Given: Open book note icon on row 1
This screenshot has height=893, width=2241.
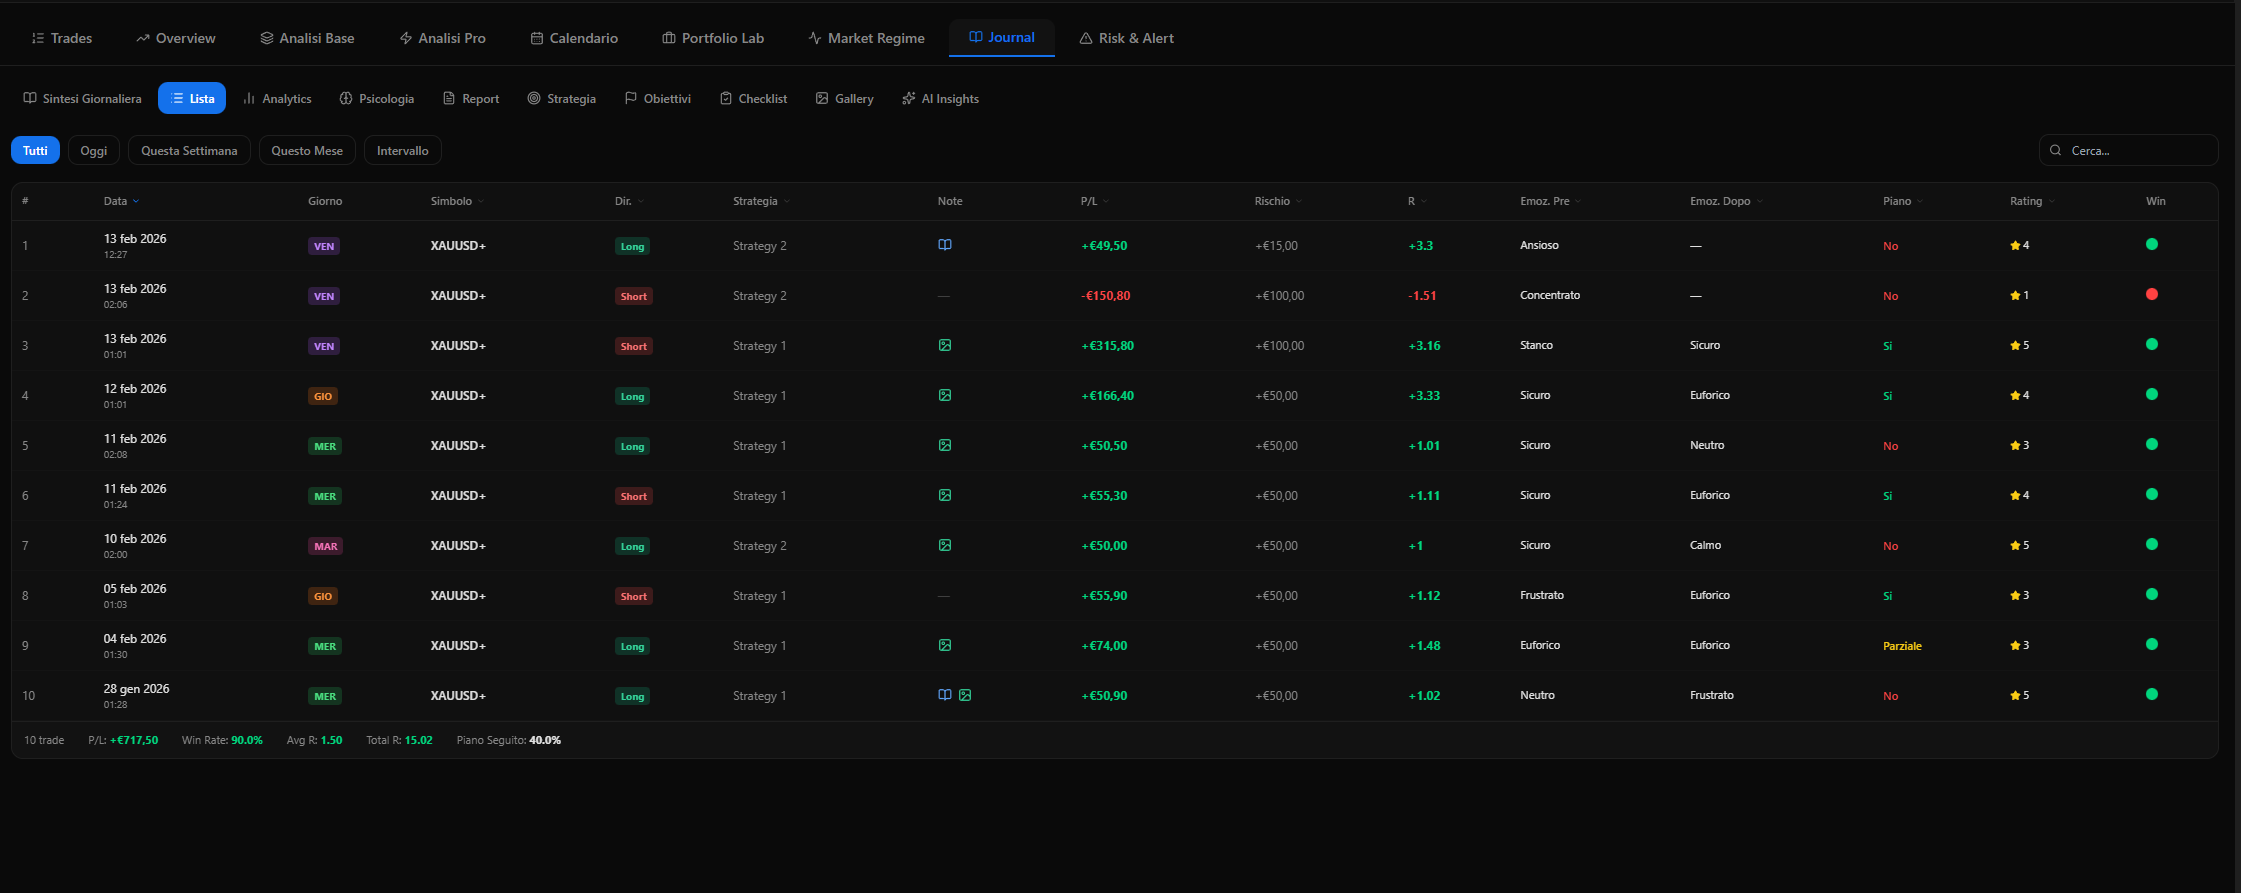Looking at the screenshot, I should tap(944, 245).
